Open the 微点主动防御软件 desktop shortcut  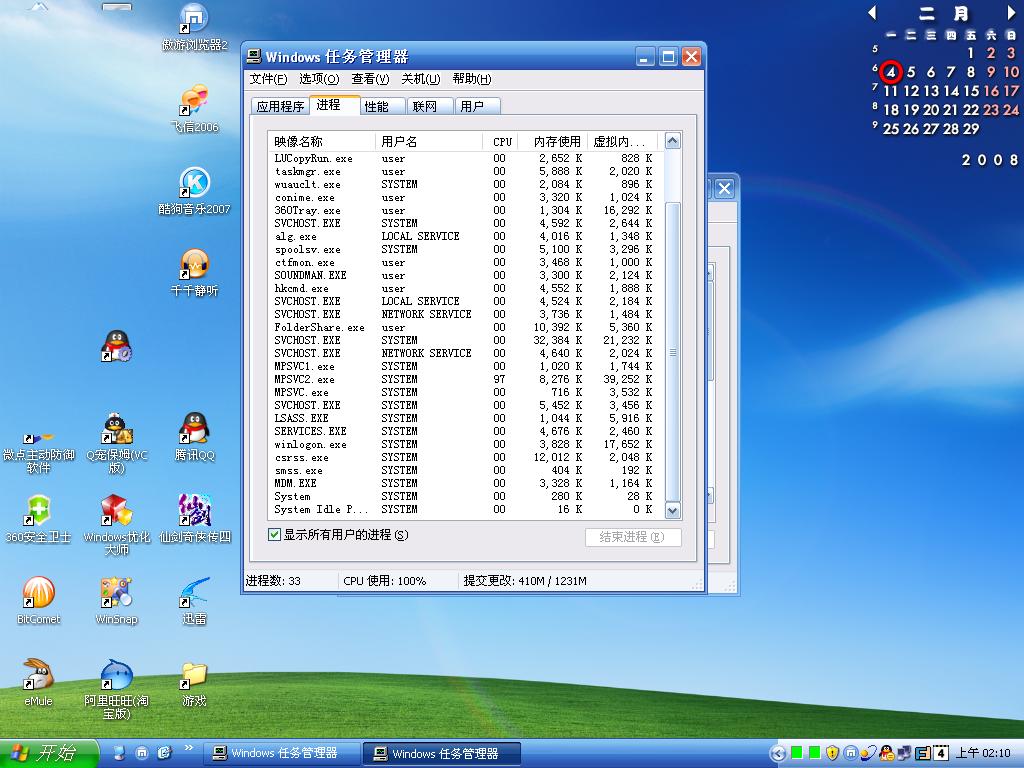pos(39,451)
